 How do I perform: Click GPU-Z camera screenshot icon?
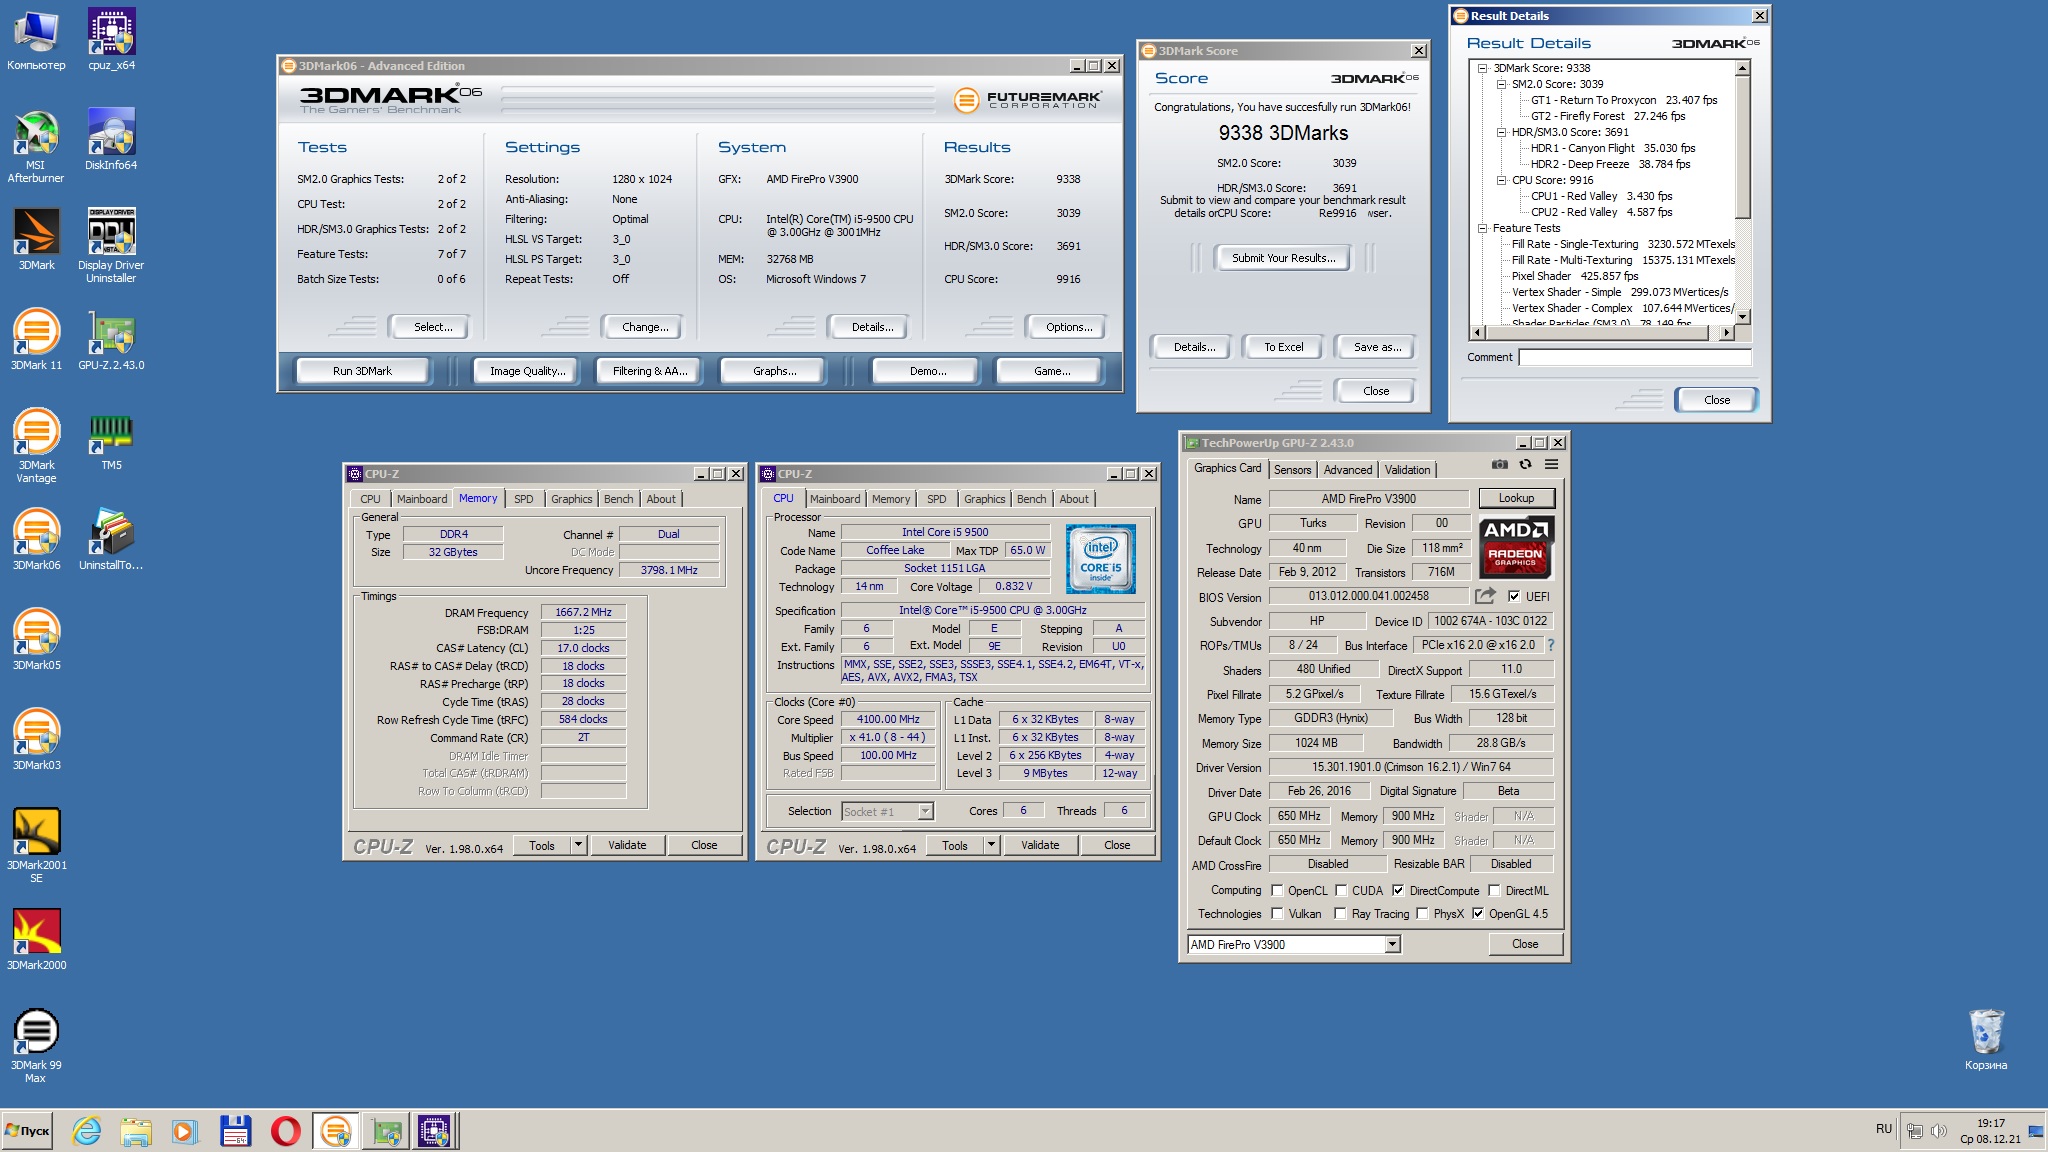click(x=1499, y=464)
